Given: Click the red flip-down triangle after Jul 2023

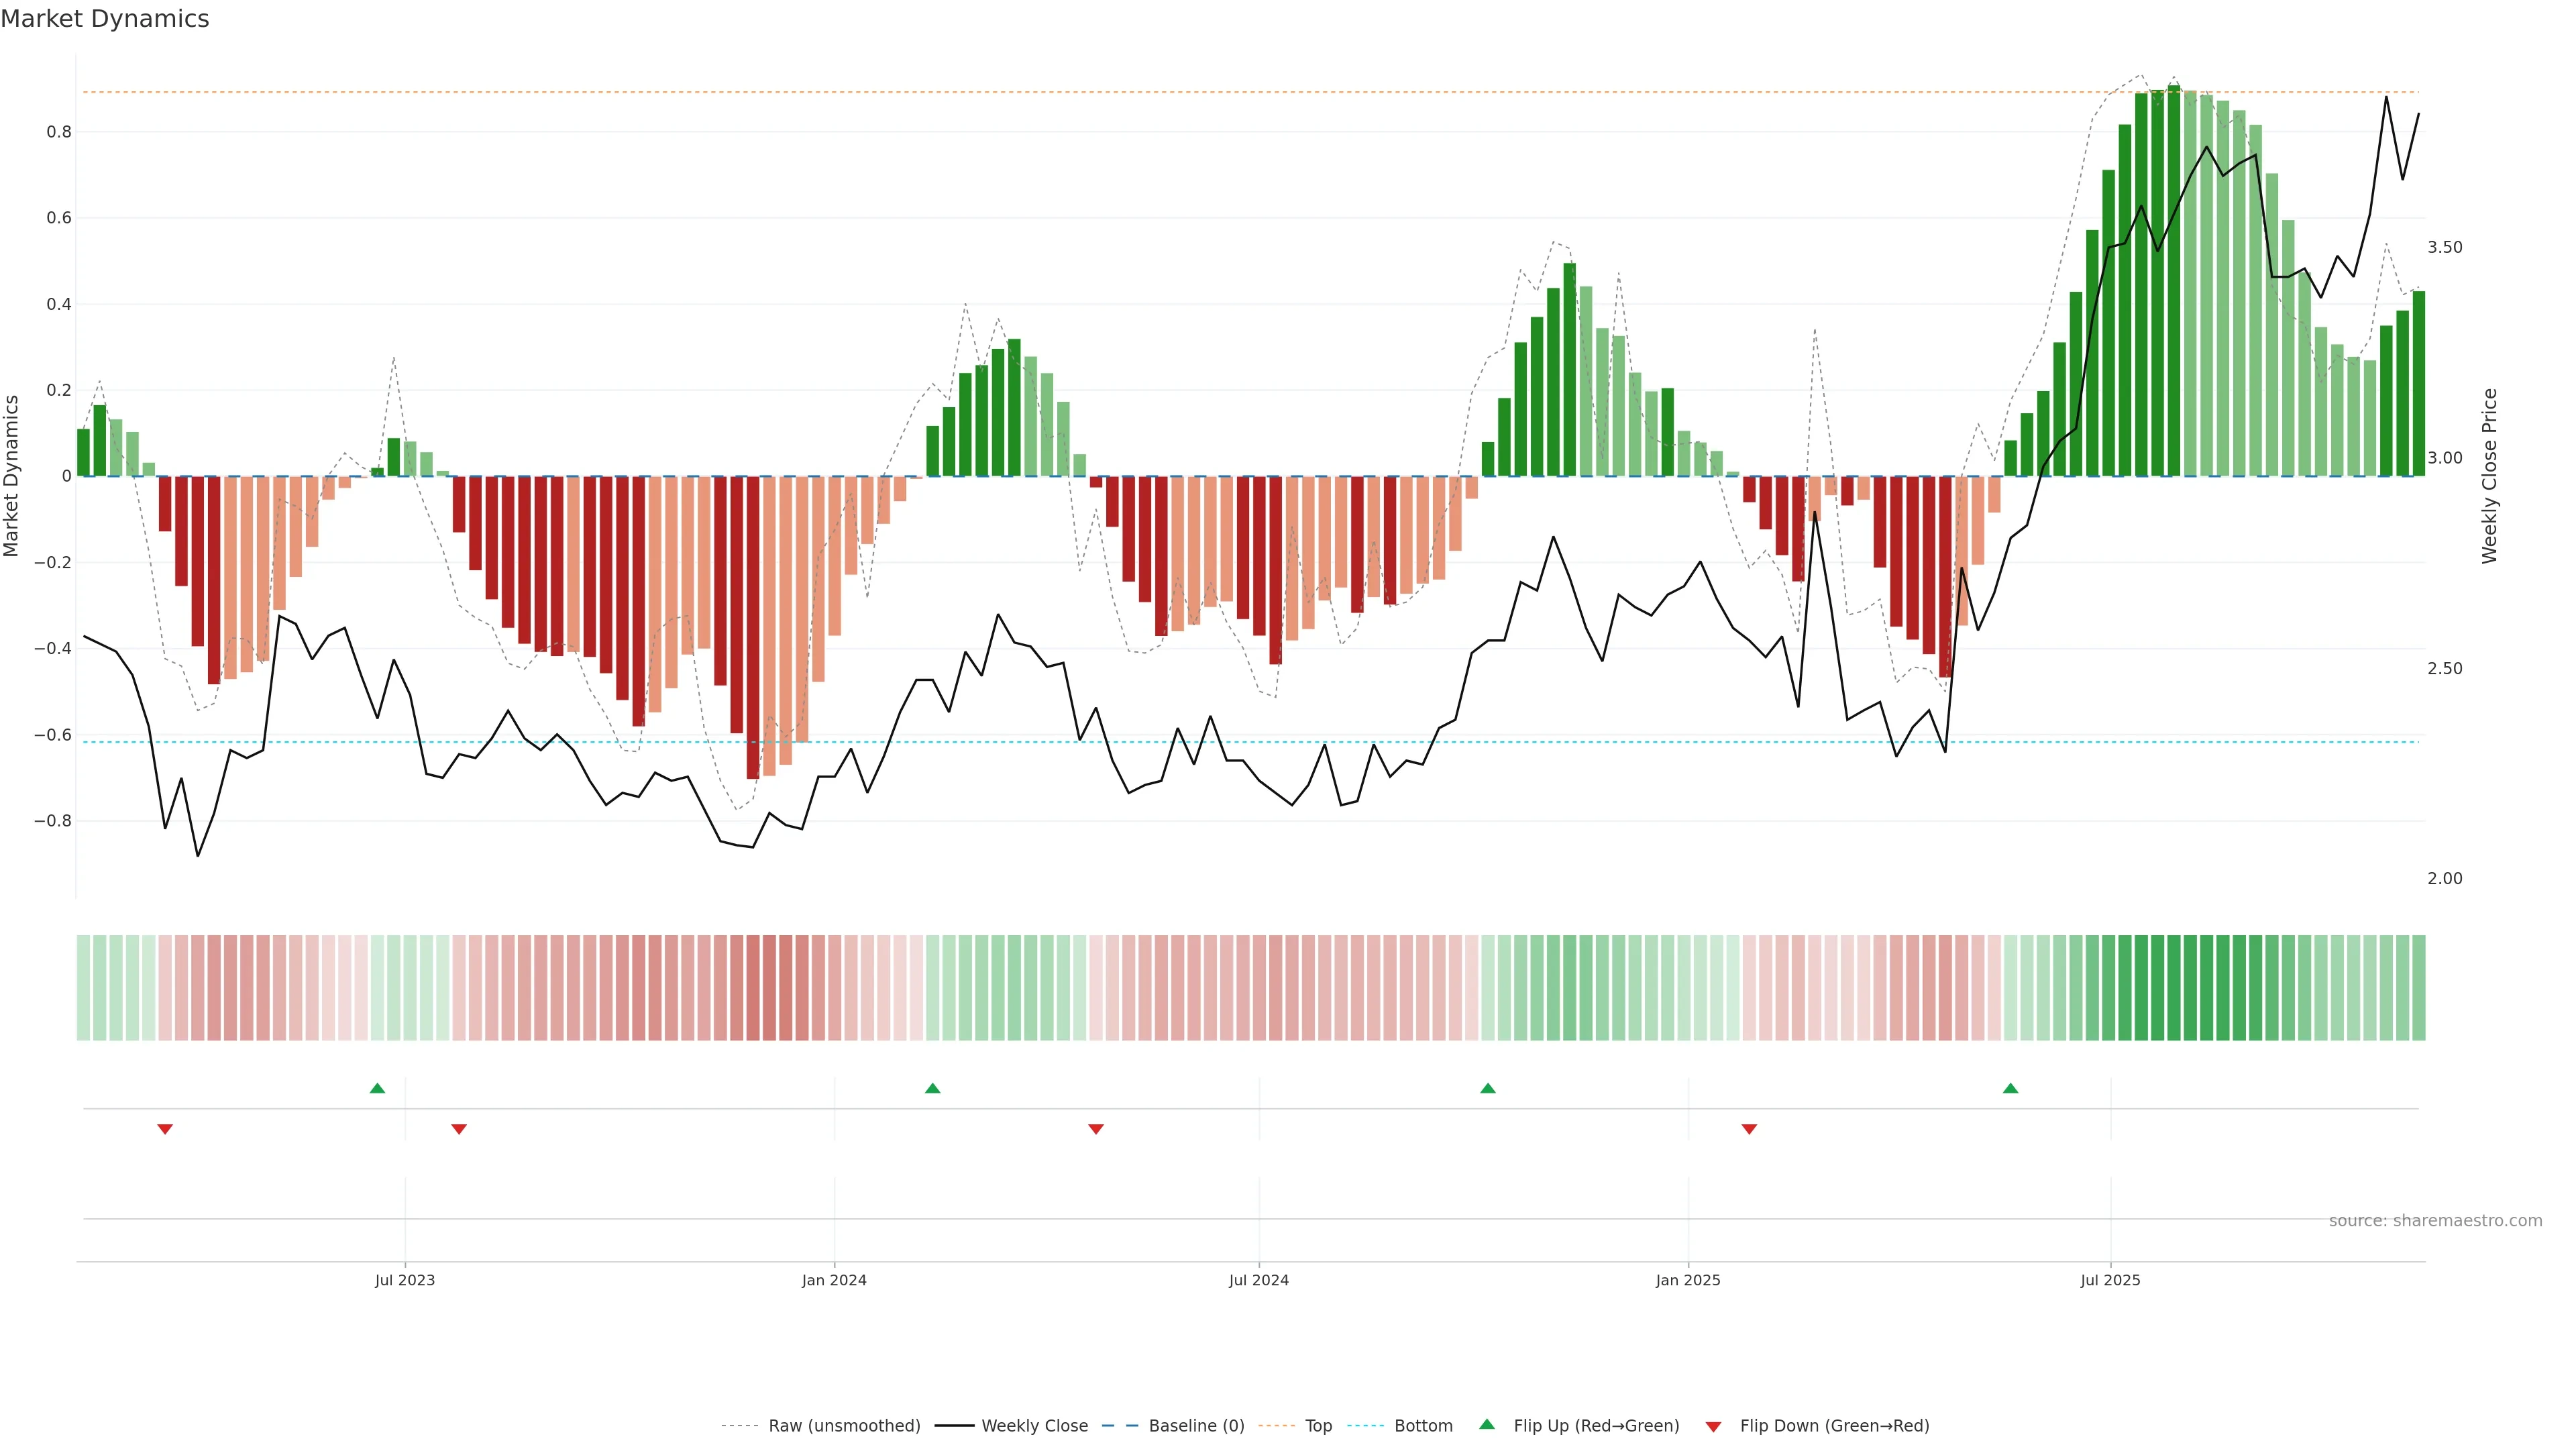Looking at the screenshot, I should point(459,1129).
